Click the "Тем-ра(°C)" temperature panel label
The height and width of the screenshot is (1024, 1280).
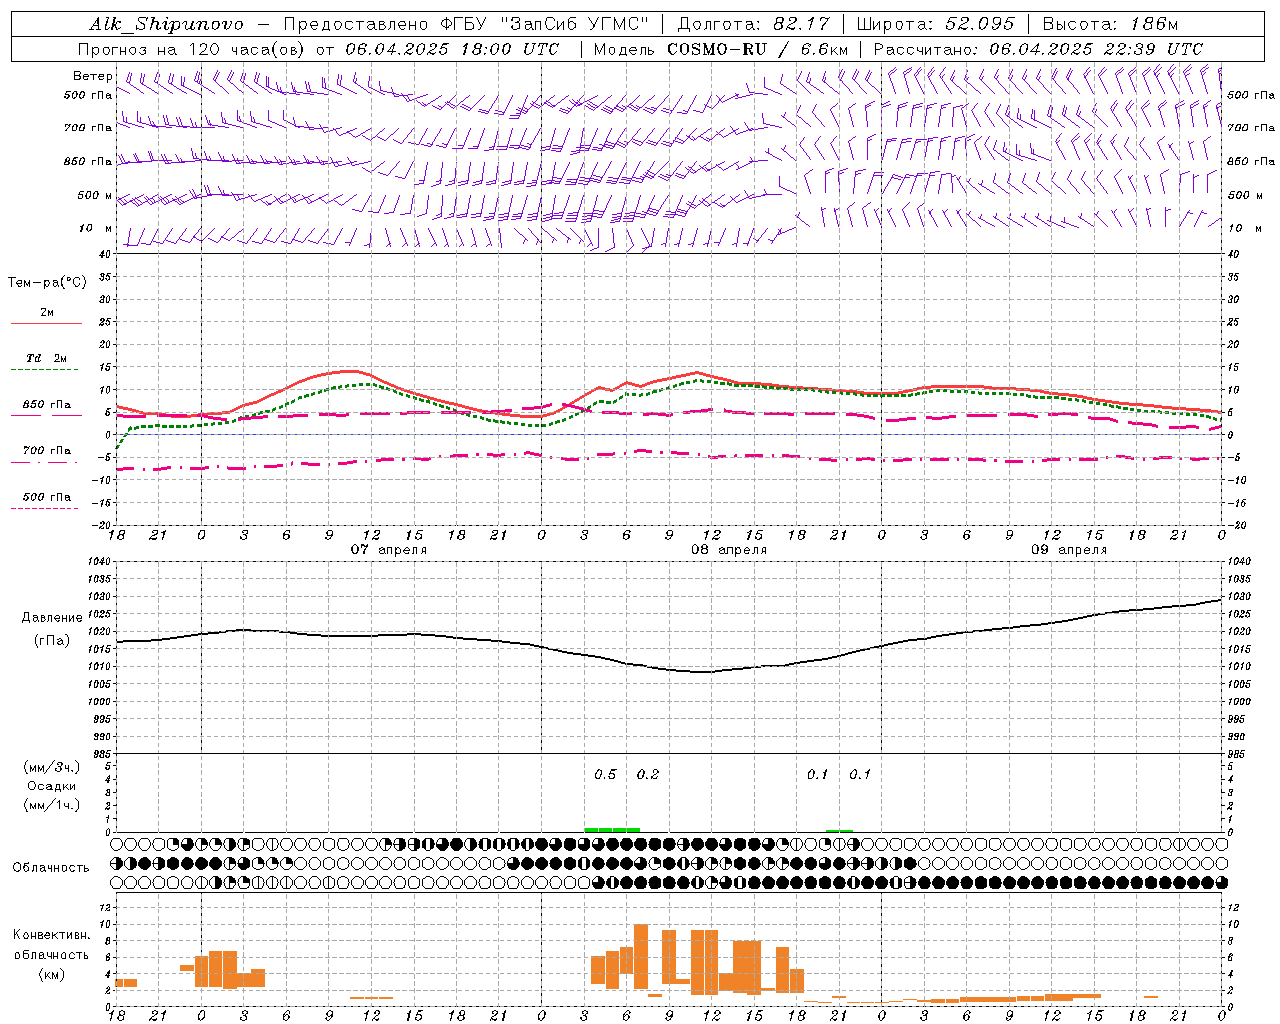click(47, 283)
